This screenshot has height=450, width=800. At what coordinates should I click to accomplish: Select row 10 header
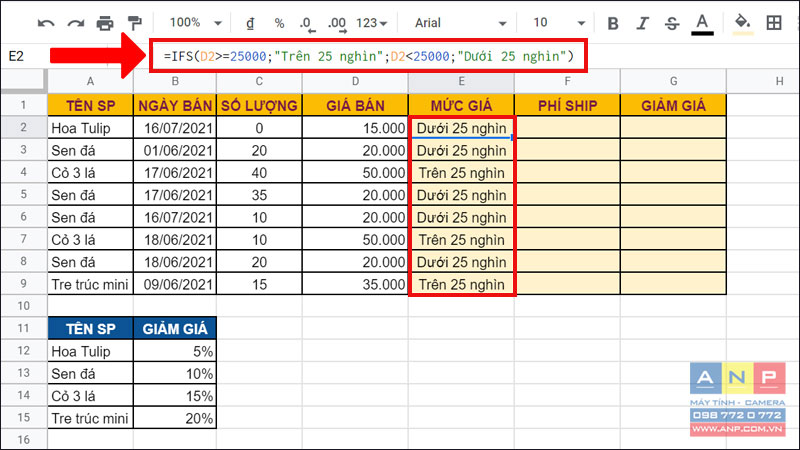[x=23, y=306]
